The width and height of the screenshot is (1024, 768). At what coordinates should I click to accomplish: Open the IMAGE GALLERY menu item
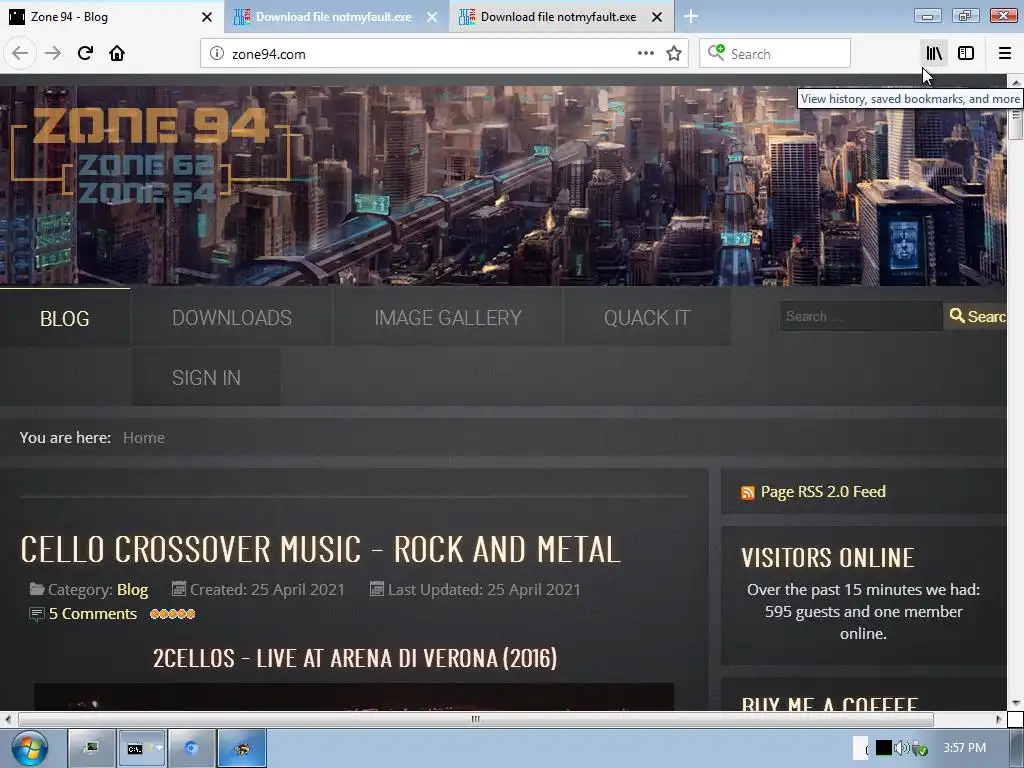[448, 318]
